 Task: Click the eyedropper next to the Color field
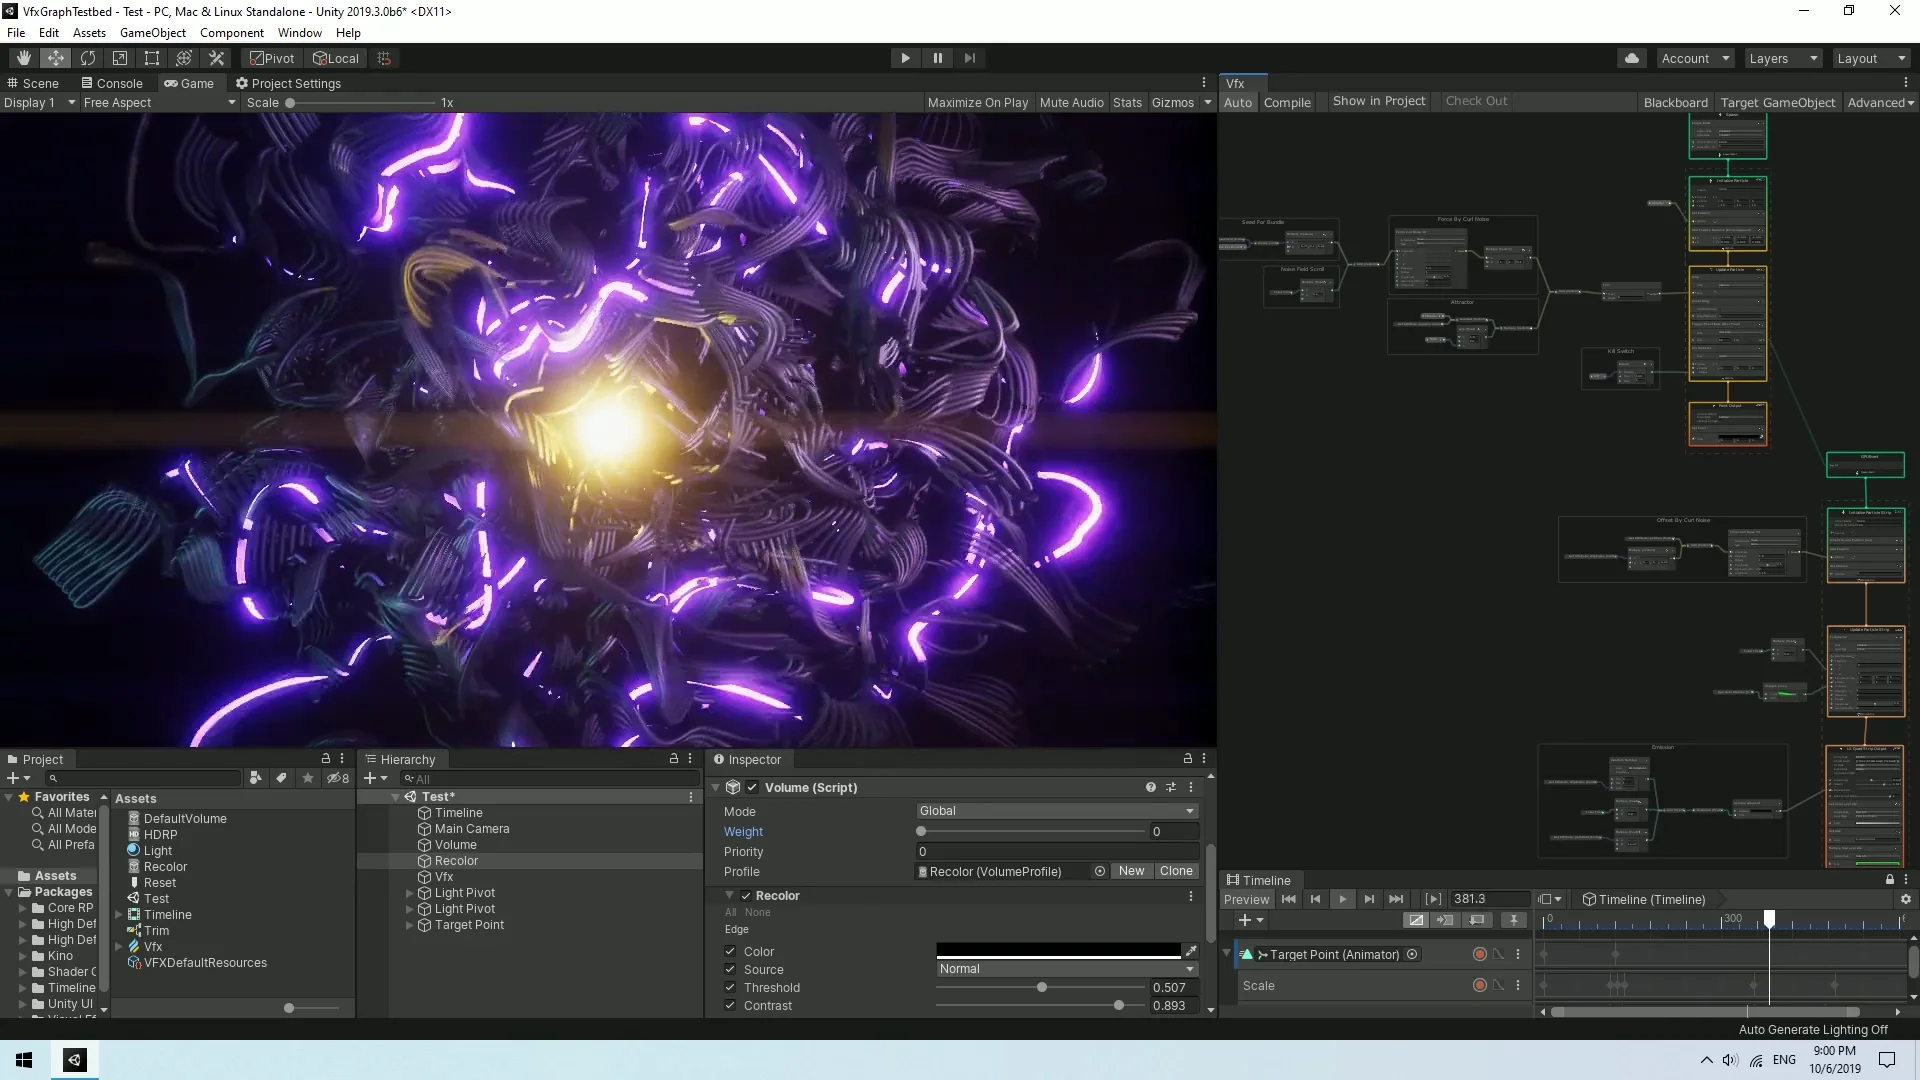point(1191,951)
